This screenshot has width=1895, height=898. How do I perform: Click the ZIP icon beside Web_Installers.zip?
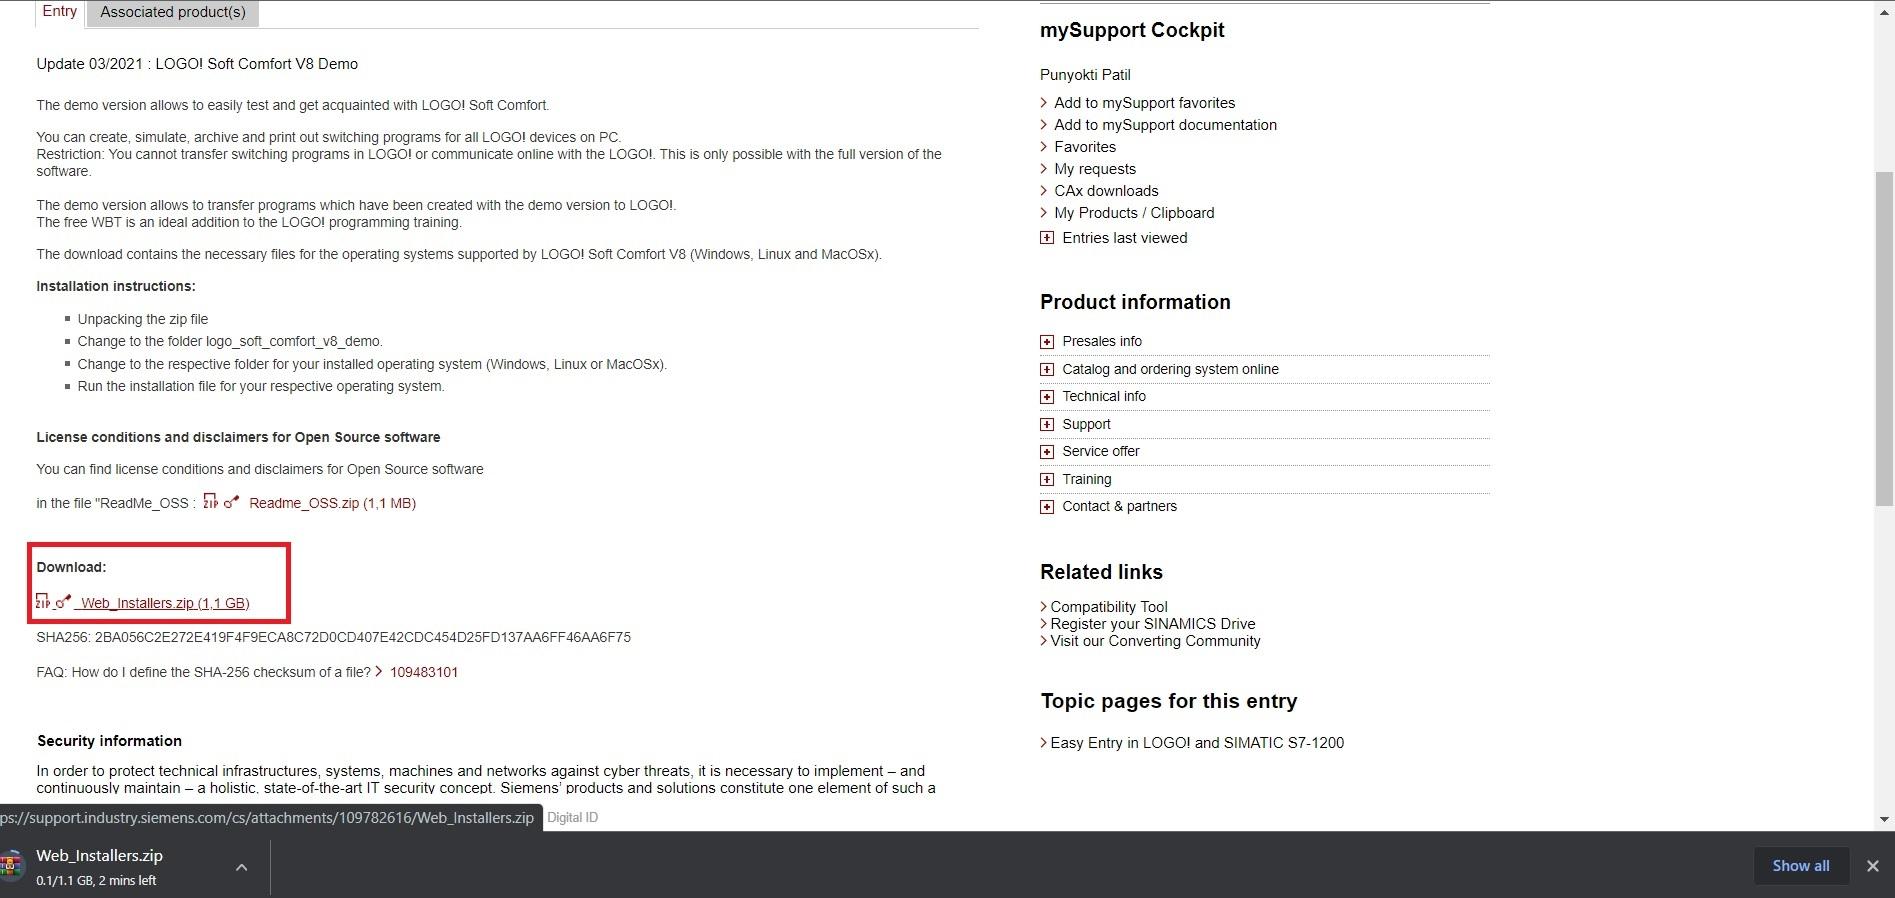point(42,601)
